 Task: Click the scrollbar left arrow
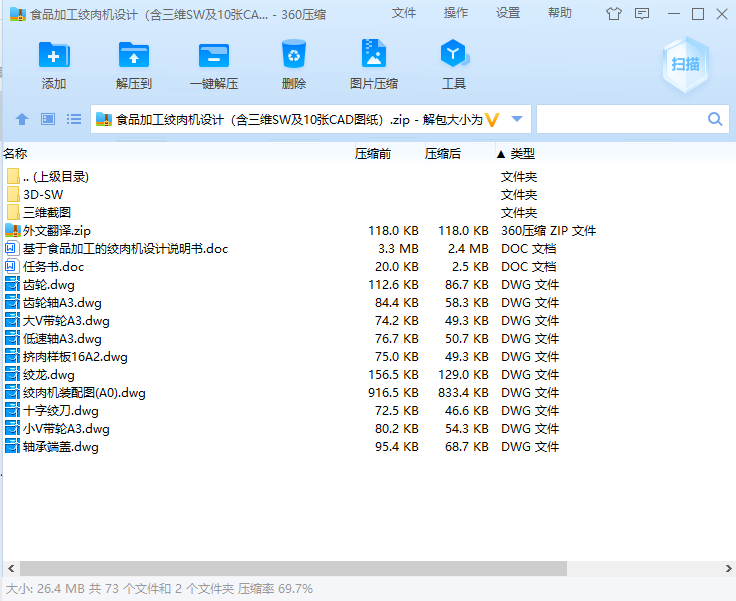coord(11,569)
